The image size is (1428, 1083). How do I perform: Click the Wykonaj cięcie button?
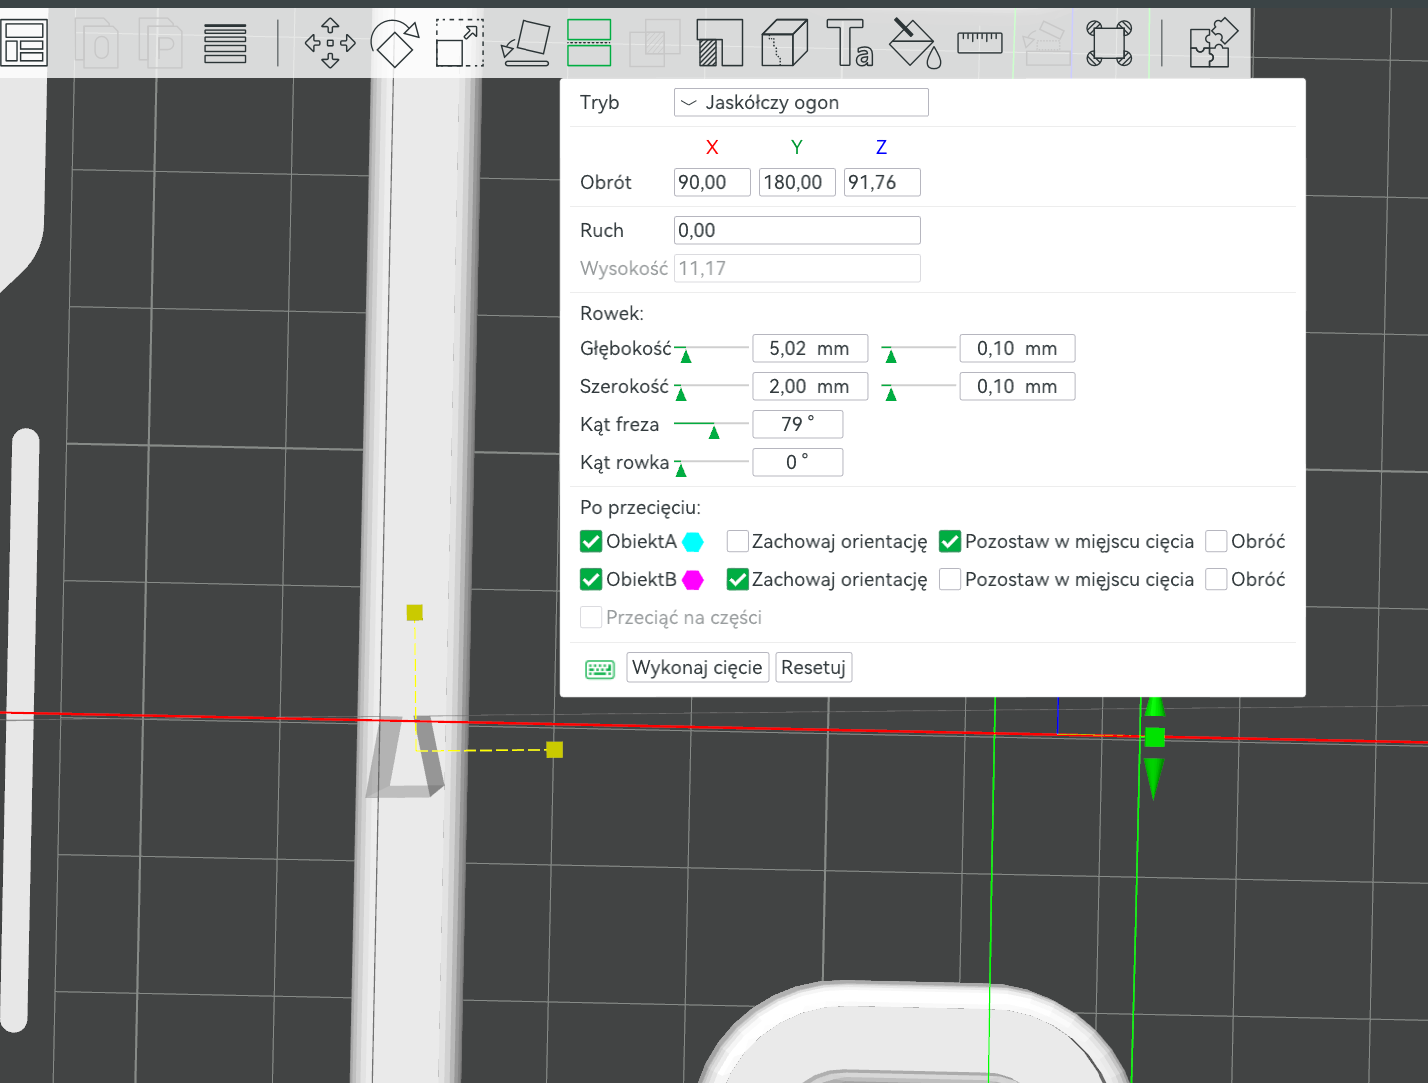click(x=697, y=668)
